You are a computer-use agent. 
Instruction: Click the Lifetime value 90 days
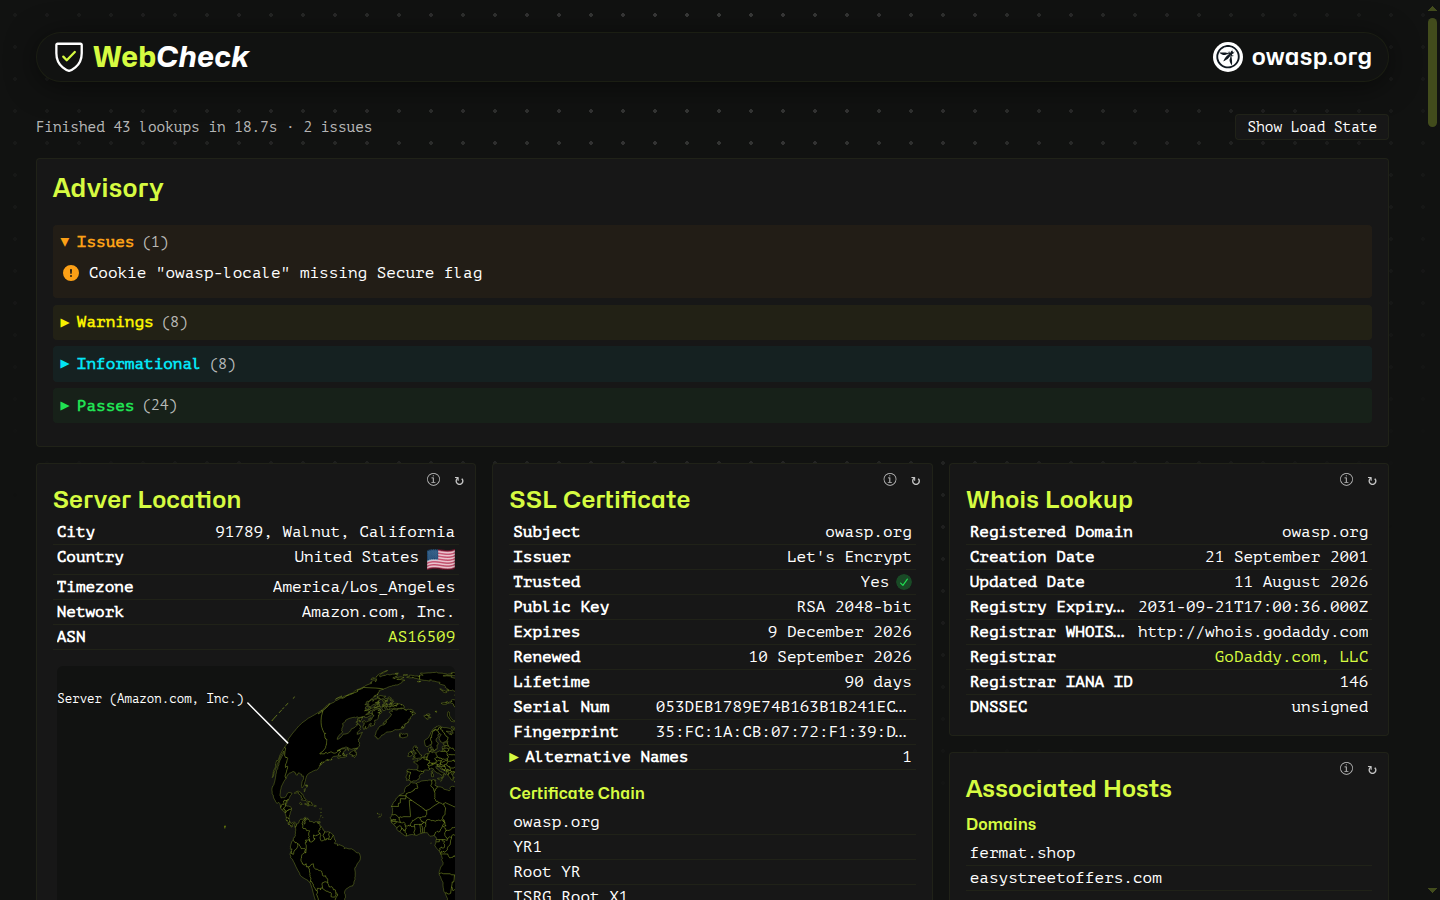tap(878, 682)
